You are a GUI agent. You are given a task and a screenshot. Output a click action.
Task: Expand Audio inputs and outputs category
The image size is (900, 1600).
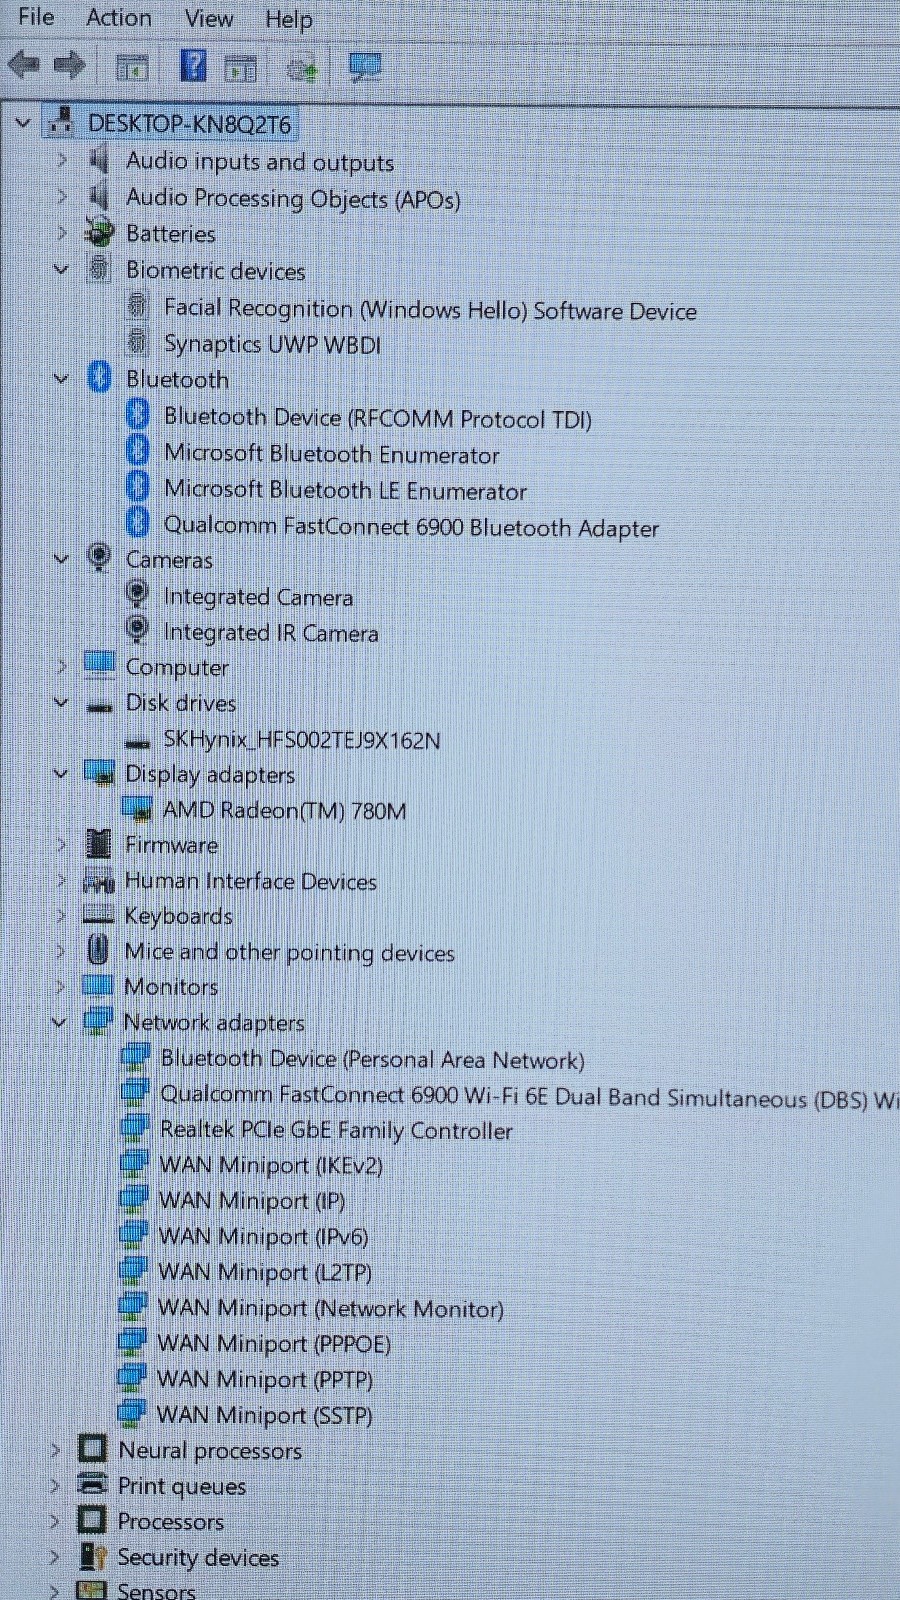pos(62,160)
